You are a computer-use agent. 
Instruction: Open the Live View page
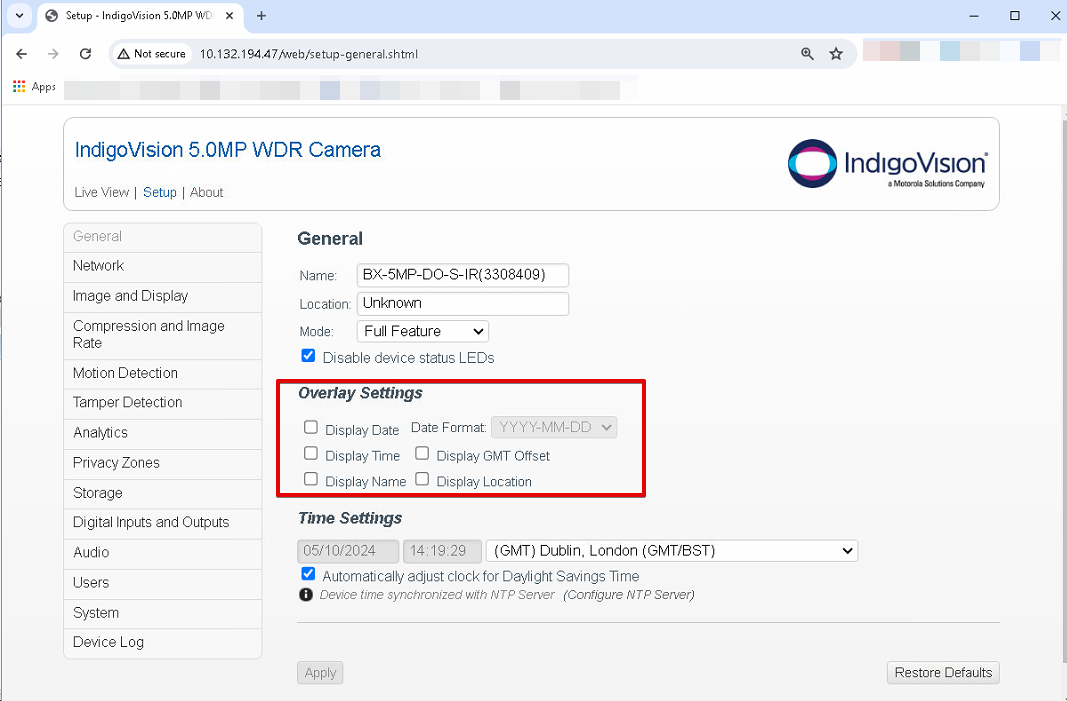[101, 193]
